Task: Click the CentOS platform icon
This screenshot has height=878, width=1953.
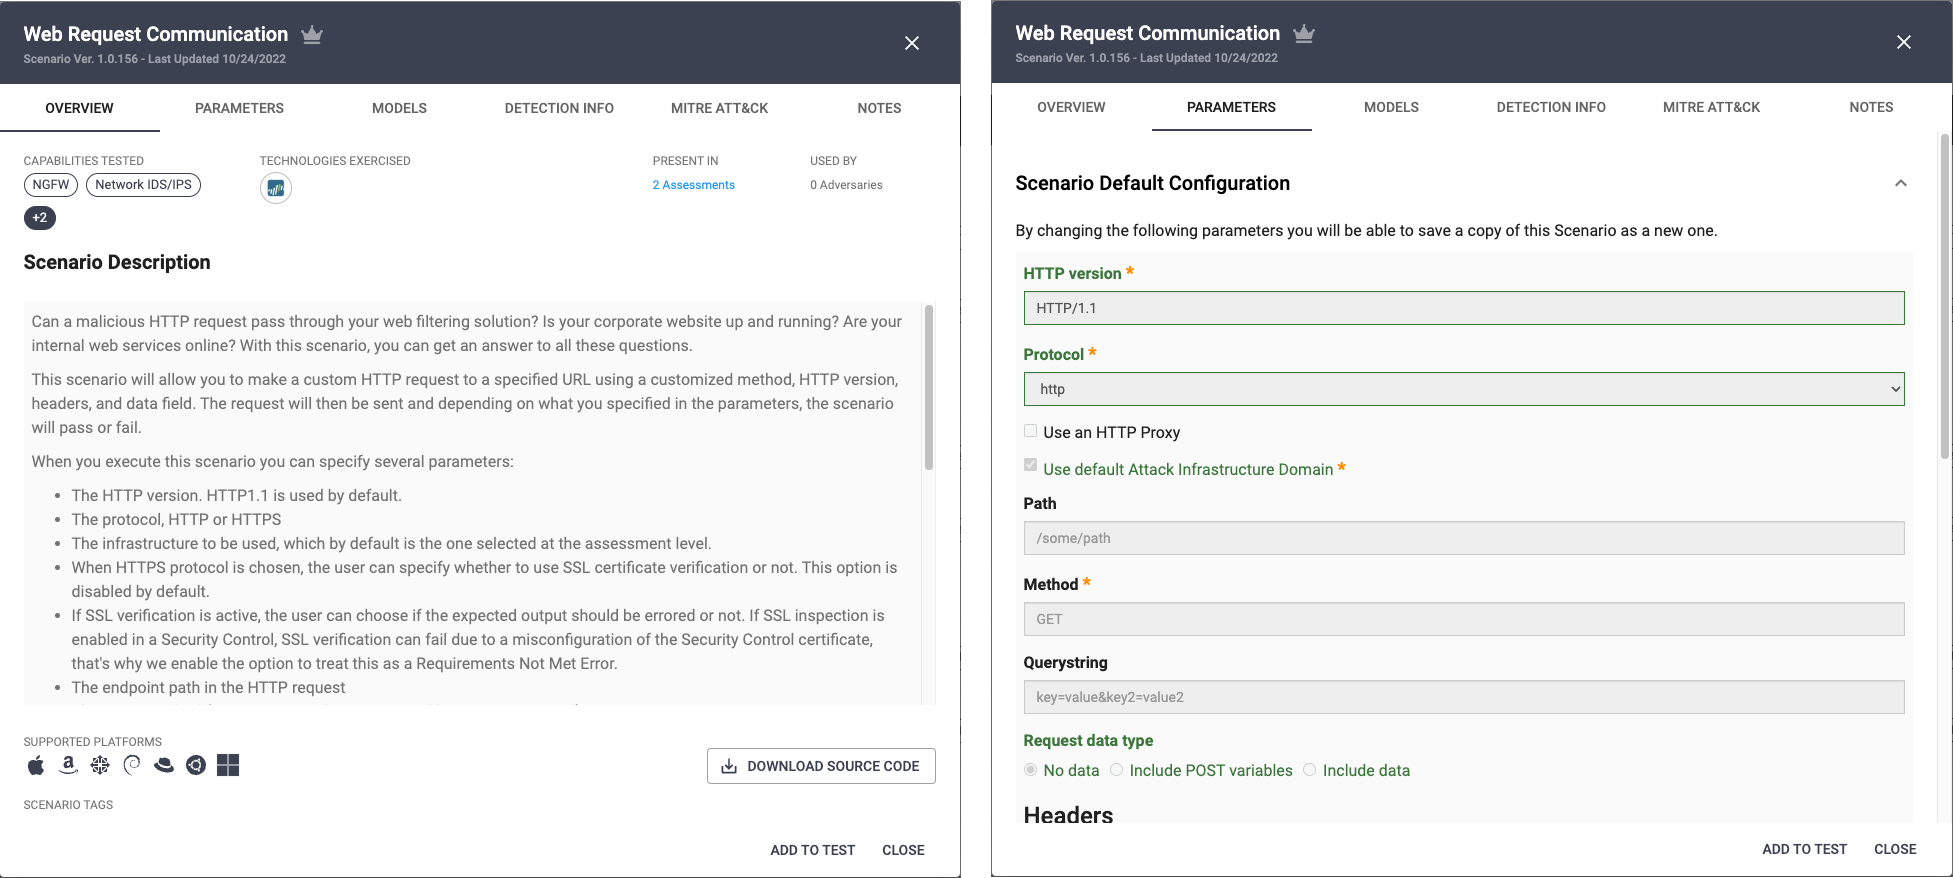Action: tap(100, 765)
